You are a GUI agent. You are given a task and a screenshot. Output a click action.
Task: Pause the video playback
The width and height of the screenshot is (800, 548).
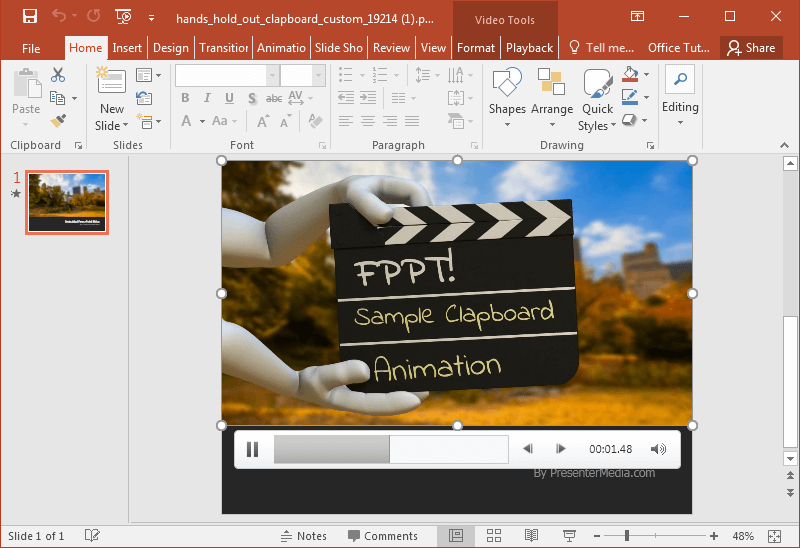click(253, 450)
